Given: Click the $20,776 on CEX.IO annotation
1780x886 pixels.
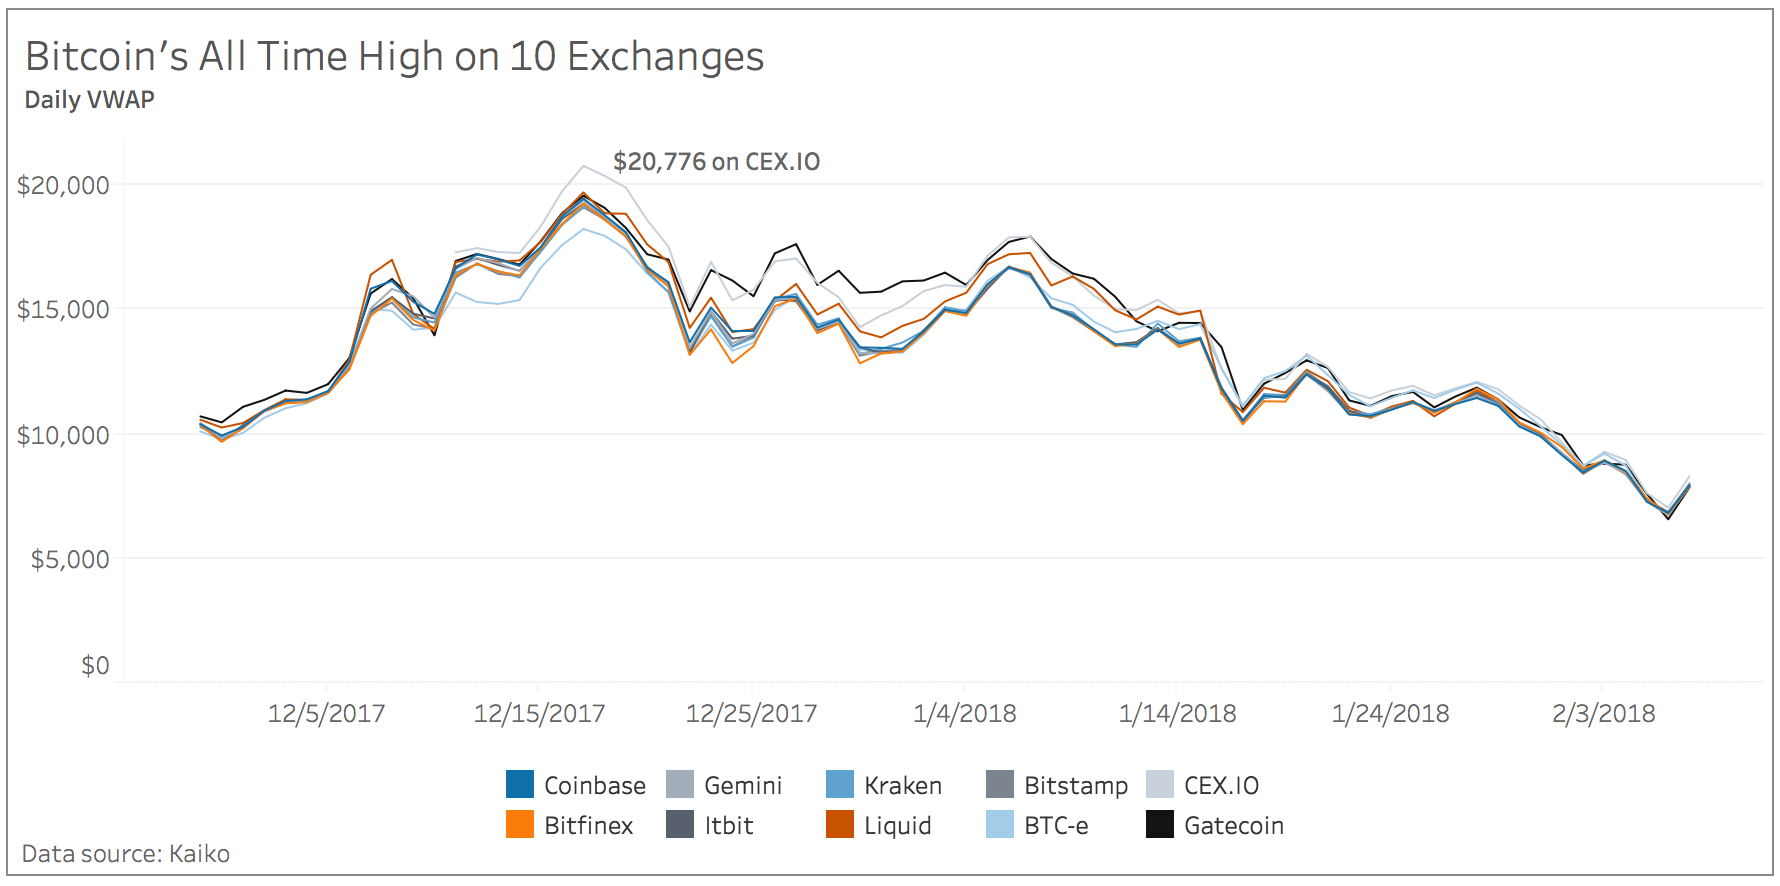Looking at the screenshot, I should coord(716,162).
